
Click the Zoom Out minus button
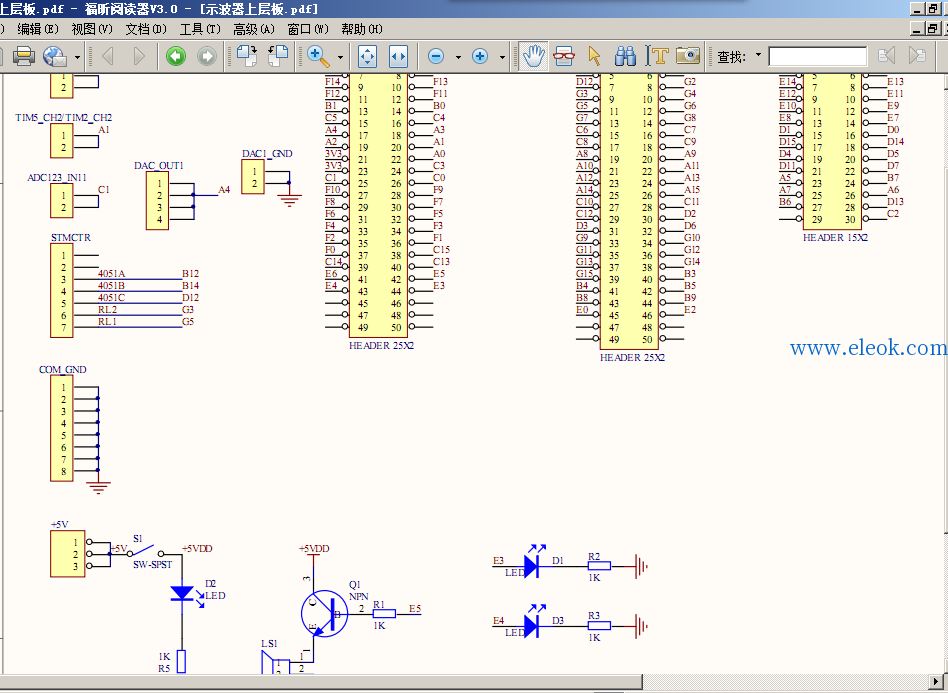[x=436, y=56]
